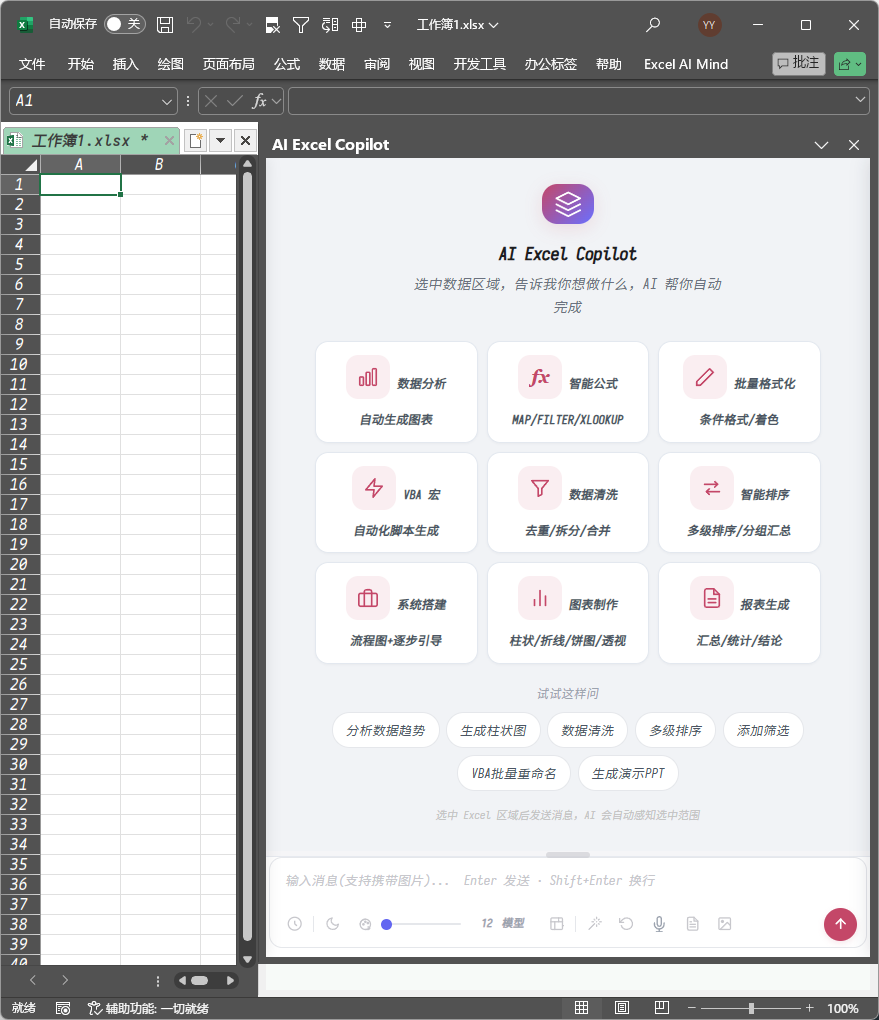Click the wrap text icon in quick access toolbar
The width and height of the screenshot is (879, 1020).
pos(330,25)
